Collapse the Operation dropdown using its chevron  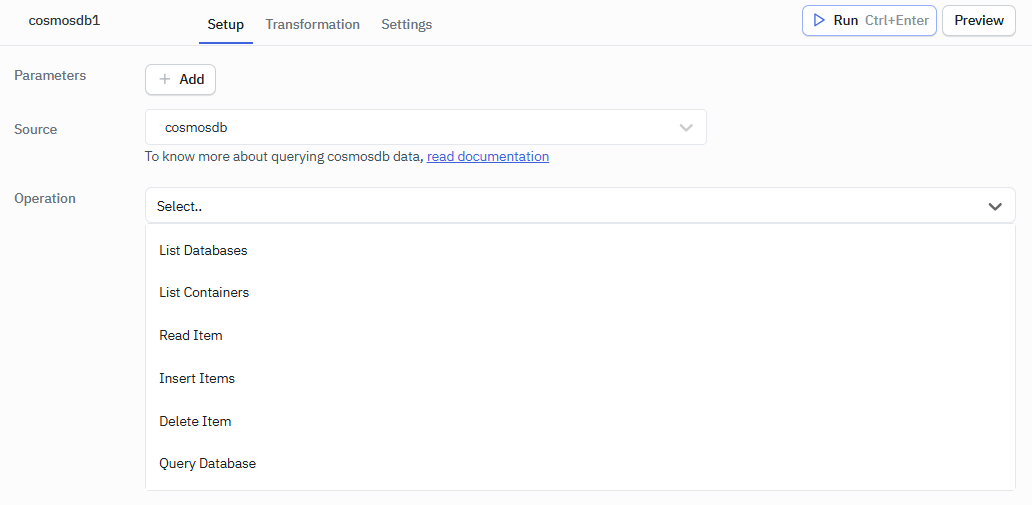(995, 206)
